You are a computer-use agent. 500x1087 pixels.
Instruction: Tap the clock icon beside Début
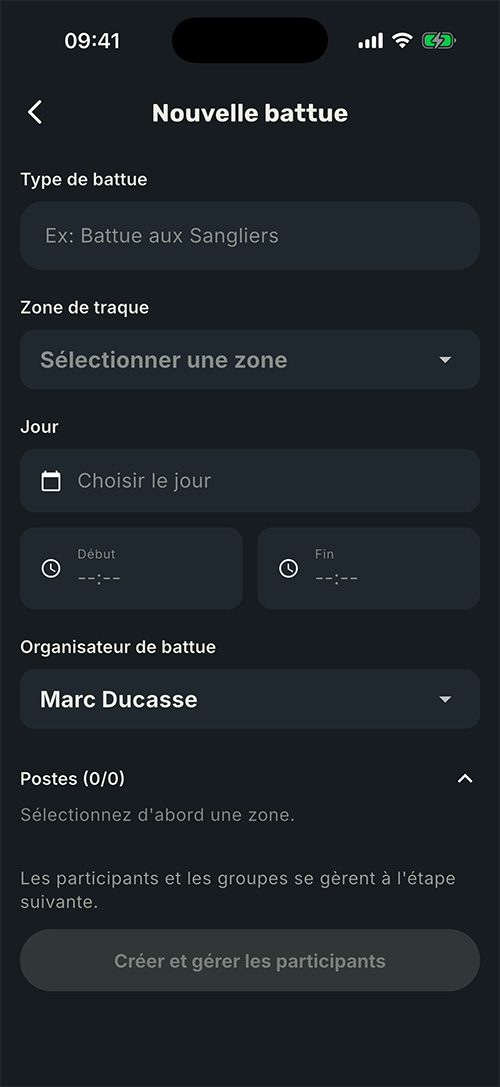(51, 568)
